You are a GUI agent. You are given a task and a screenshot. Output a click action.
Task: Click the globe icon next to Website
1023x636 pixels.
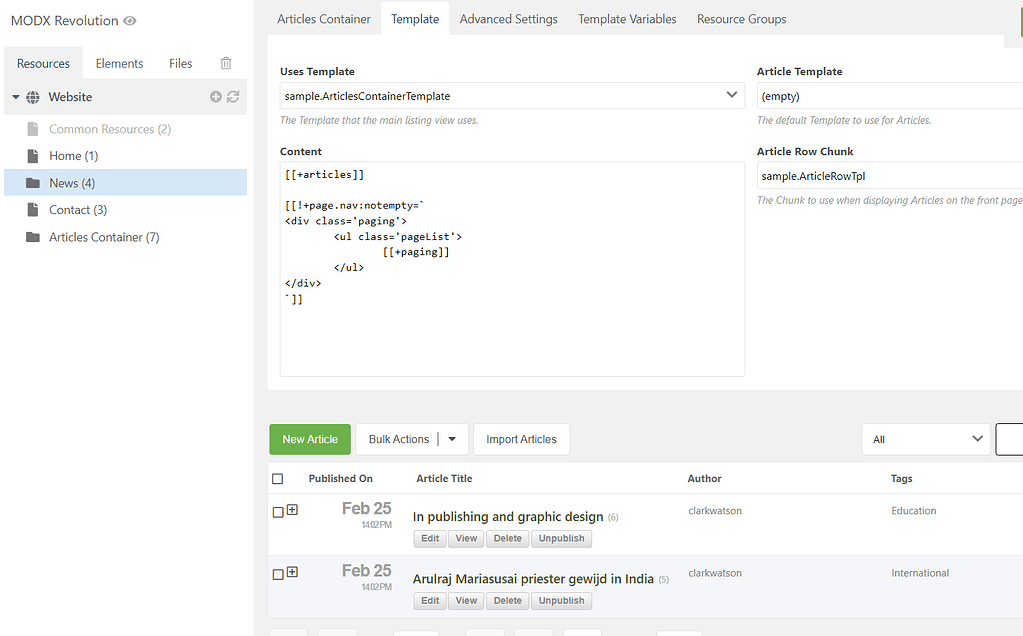click(x=33, y=96)
